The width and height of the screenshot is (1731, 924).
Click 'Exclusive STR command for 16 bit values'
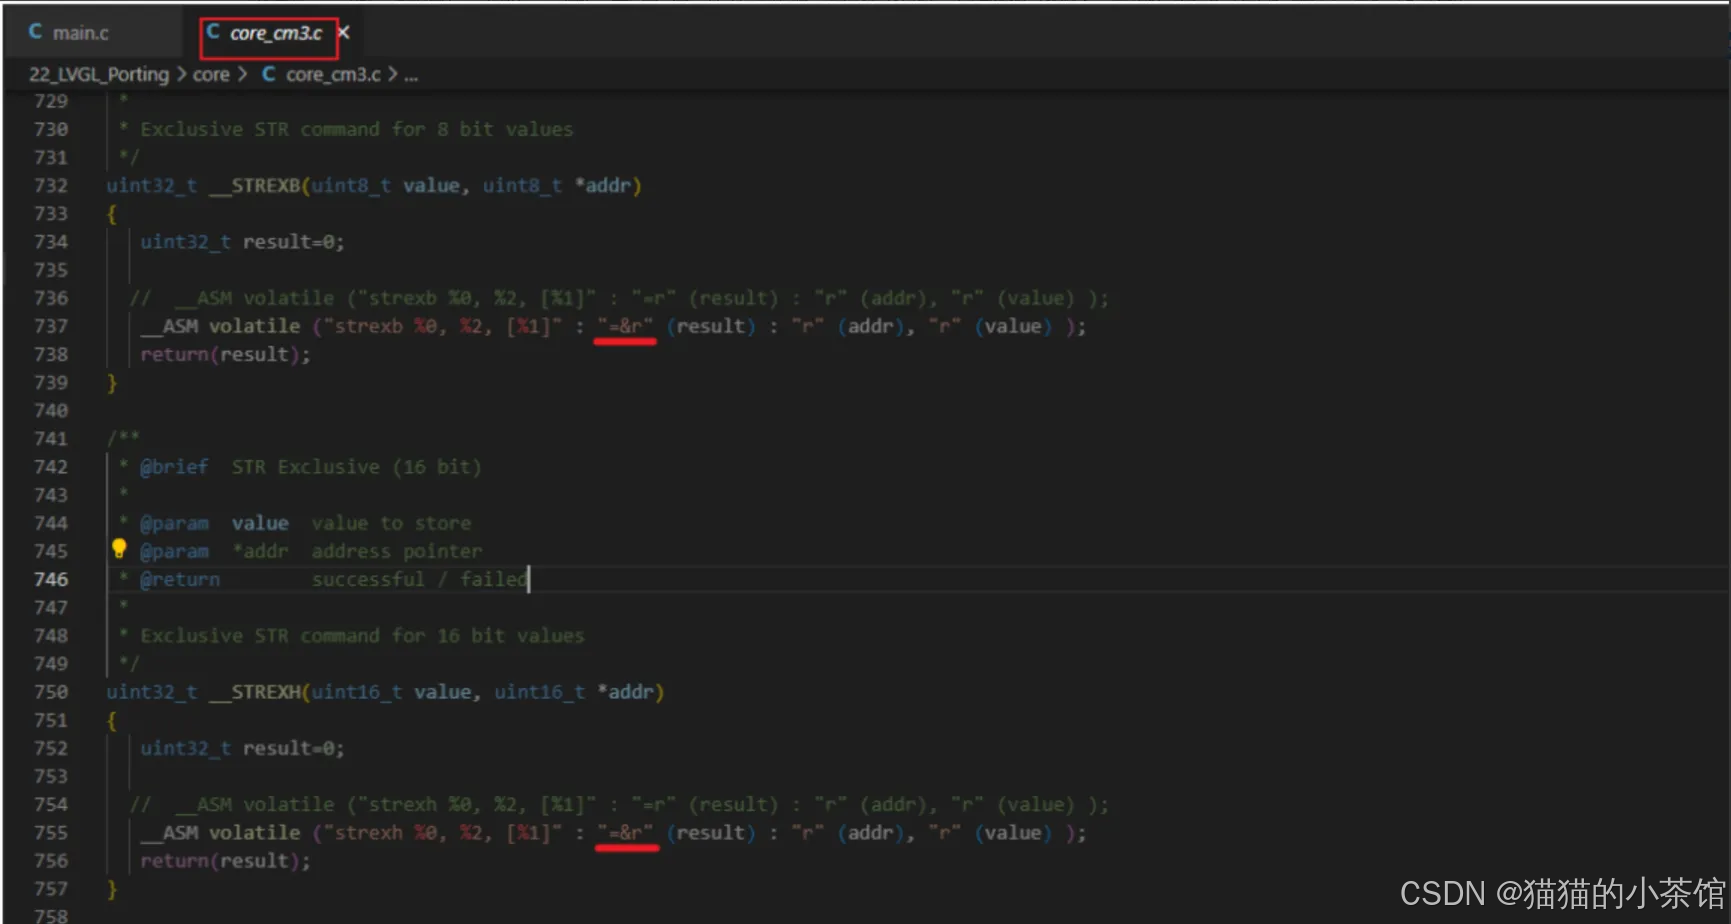point(362,636)
